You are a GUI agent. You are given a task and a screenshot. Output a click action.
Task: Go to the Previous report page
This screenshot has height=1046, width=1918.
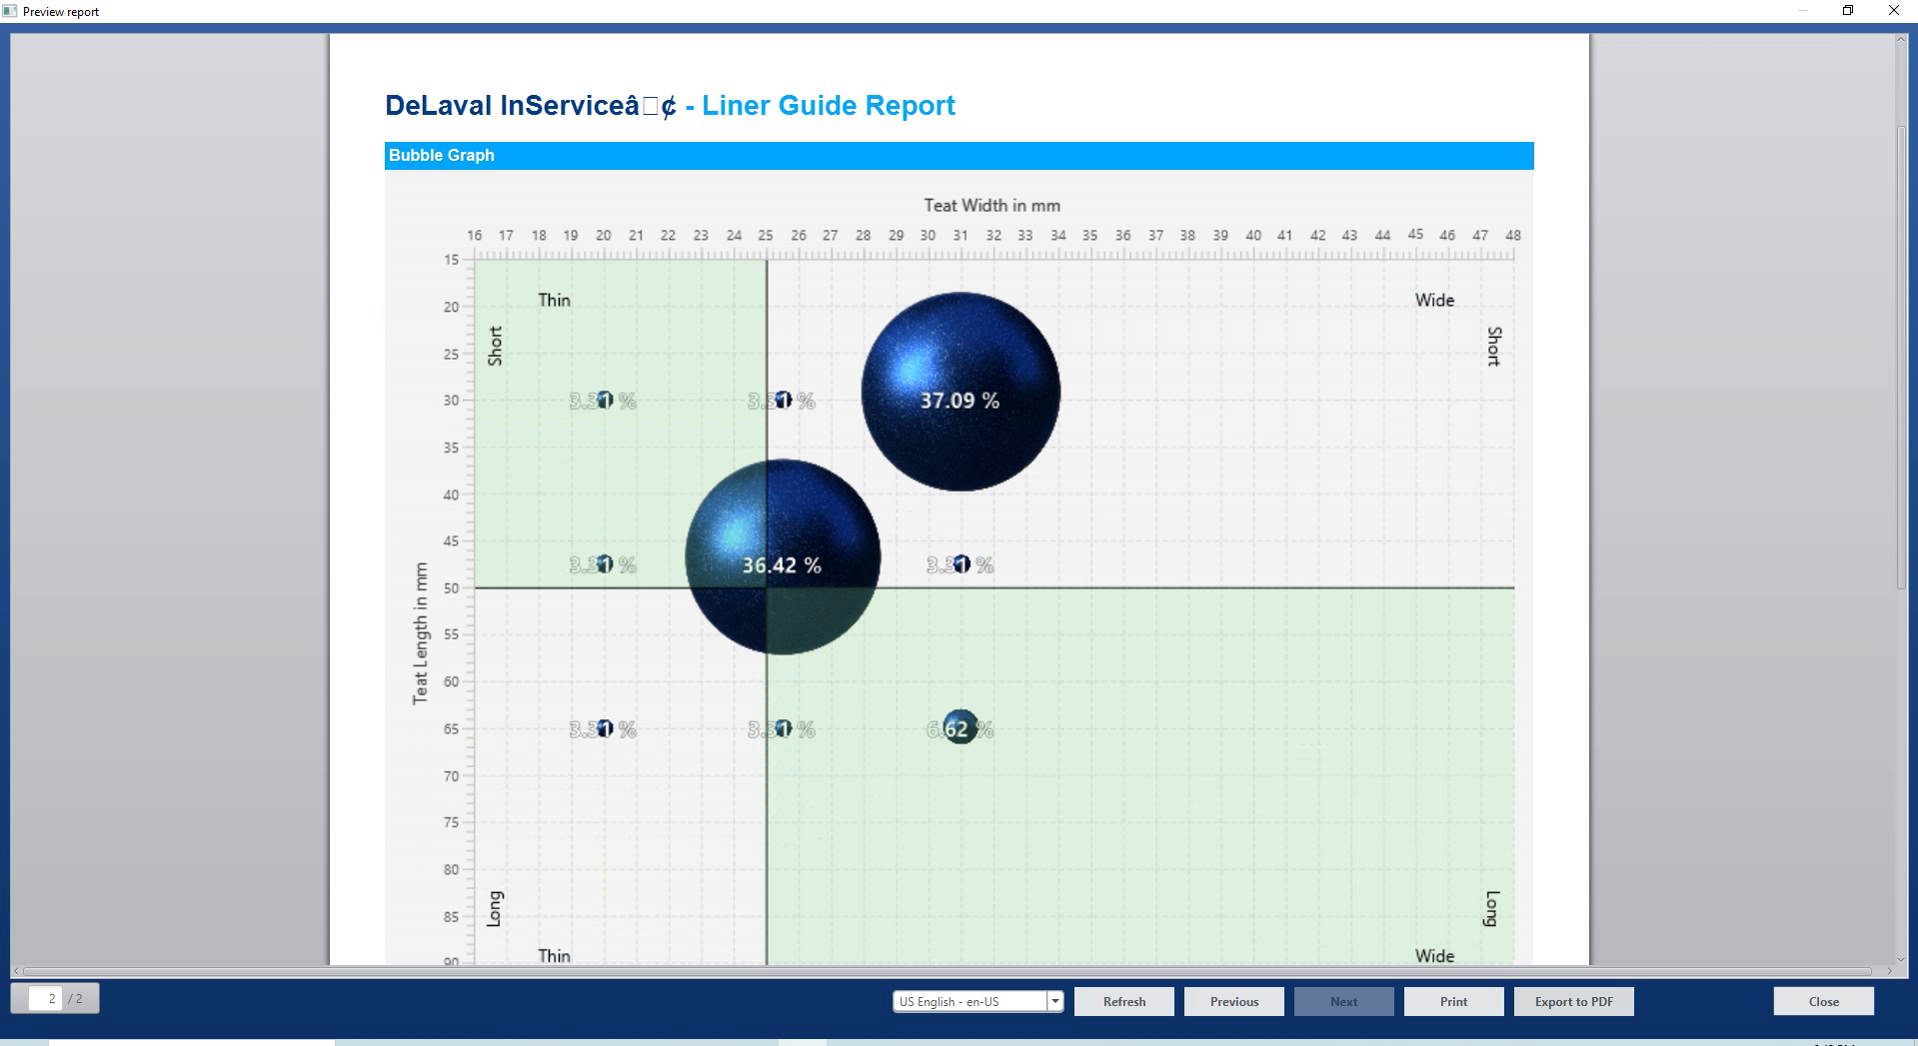pyautogui.click(x=1234, y=1001)
